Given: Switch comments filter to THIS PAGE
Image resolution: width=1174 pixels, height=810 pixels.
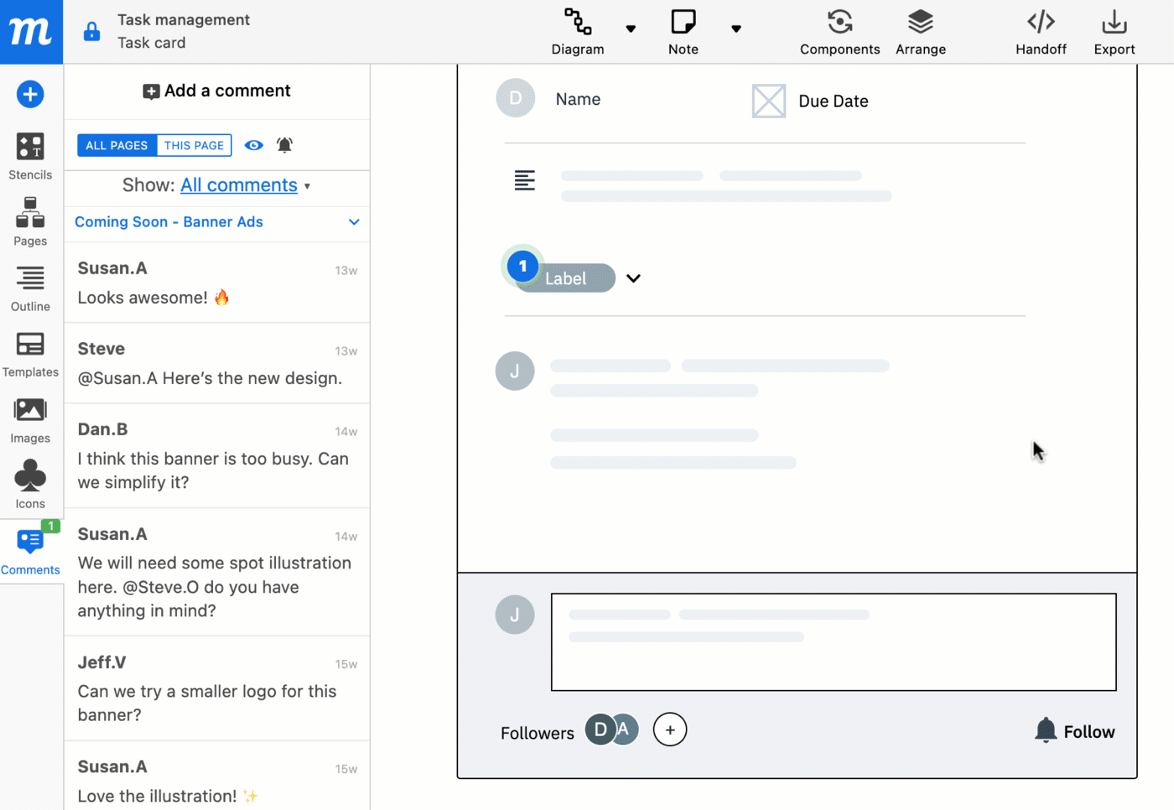Looking at the screenshot, I should [x=194, y=145].
